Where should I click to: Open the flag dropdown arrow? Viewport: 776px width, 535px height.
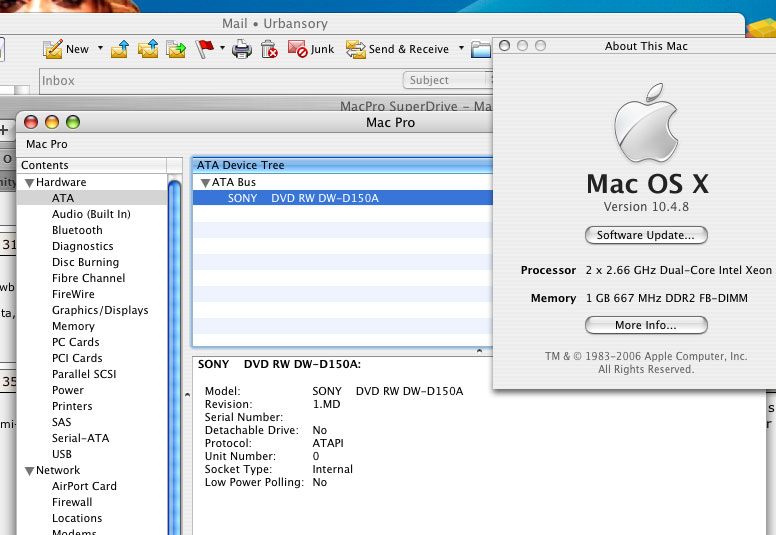[x=222, y=48]
